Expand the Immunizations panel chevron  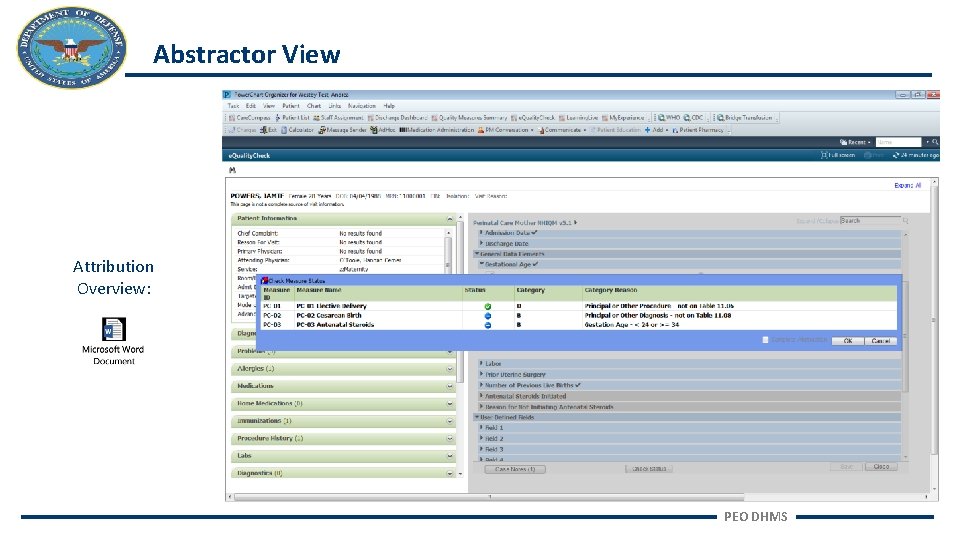click(x=450, y=422)
